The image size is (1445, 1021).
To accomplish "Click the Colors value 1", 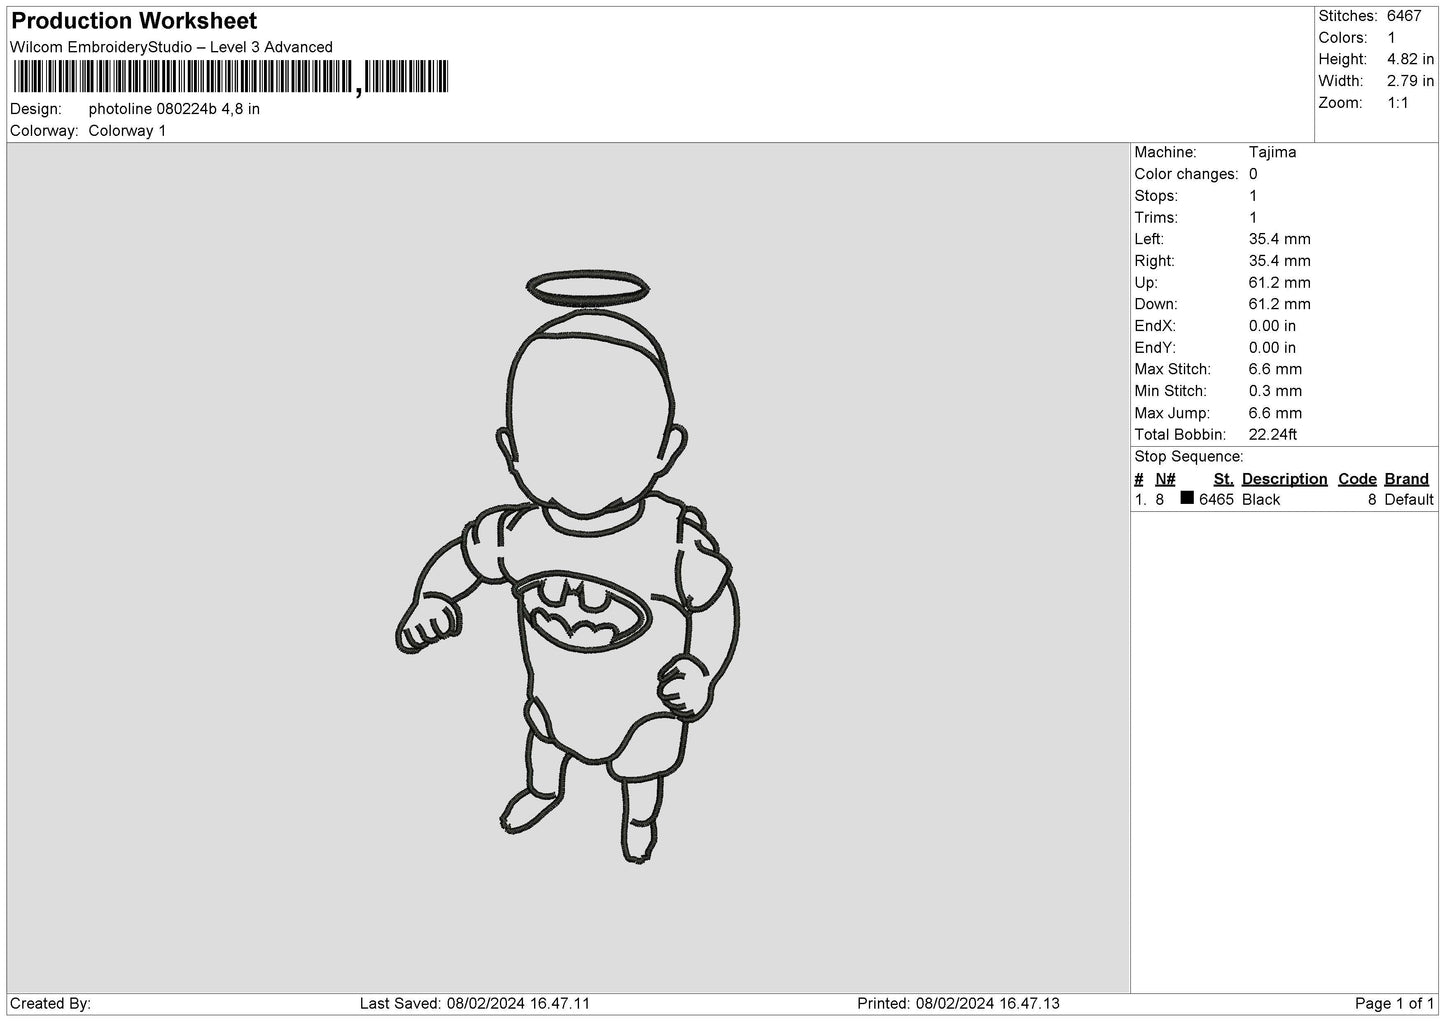I will (x=1391, y=38).
